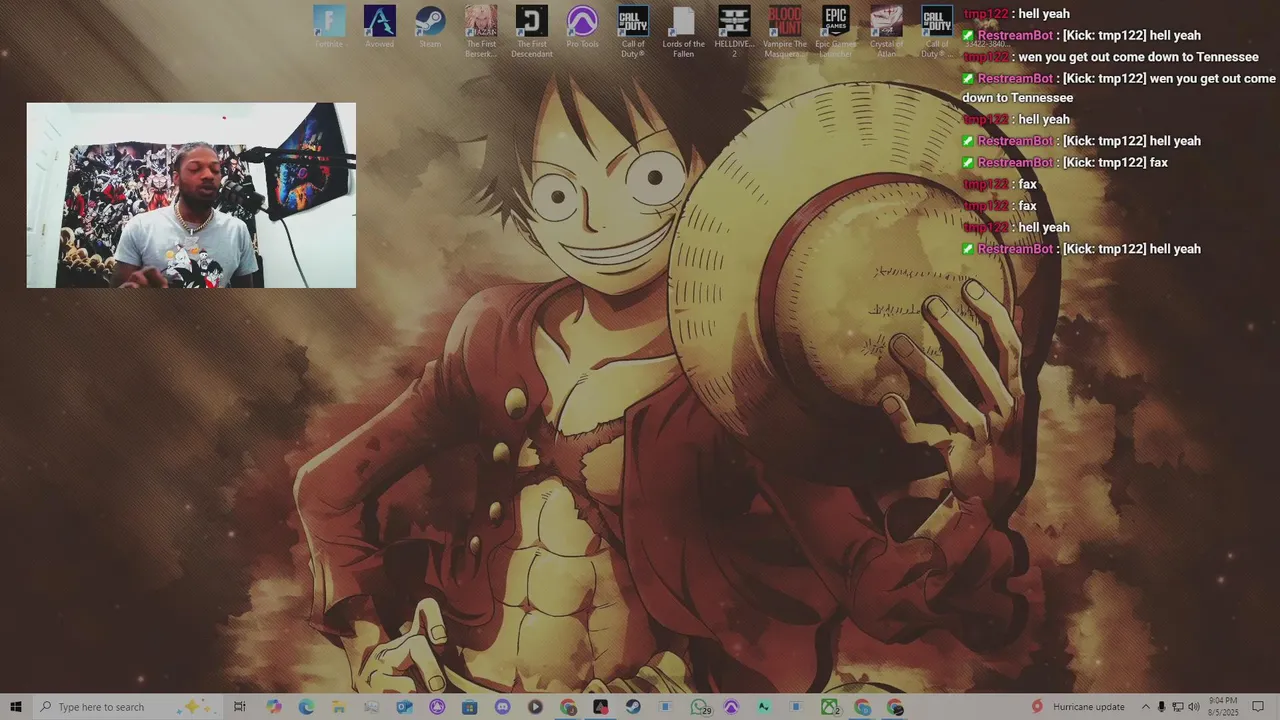Open Discord from the taskbar

(502, 707)
